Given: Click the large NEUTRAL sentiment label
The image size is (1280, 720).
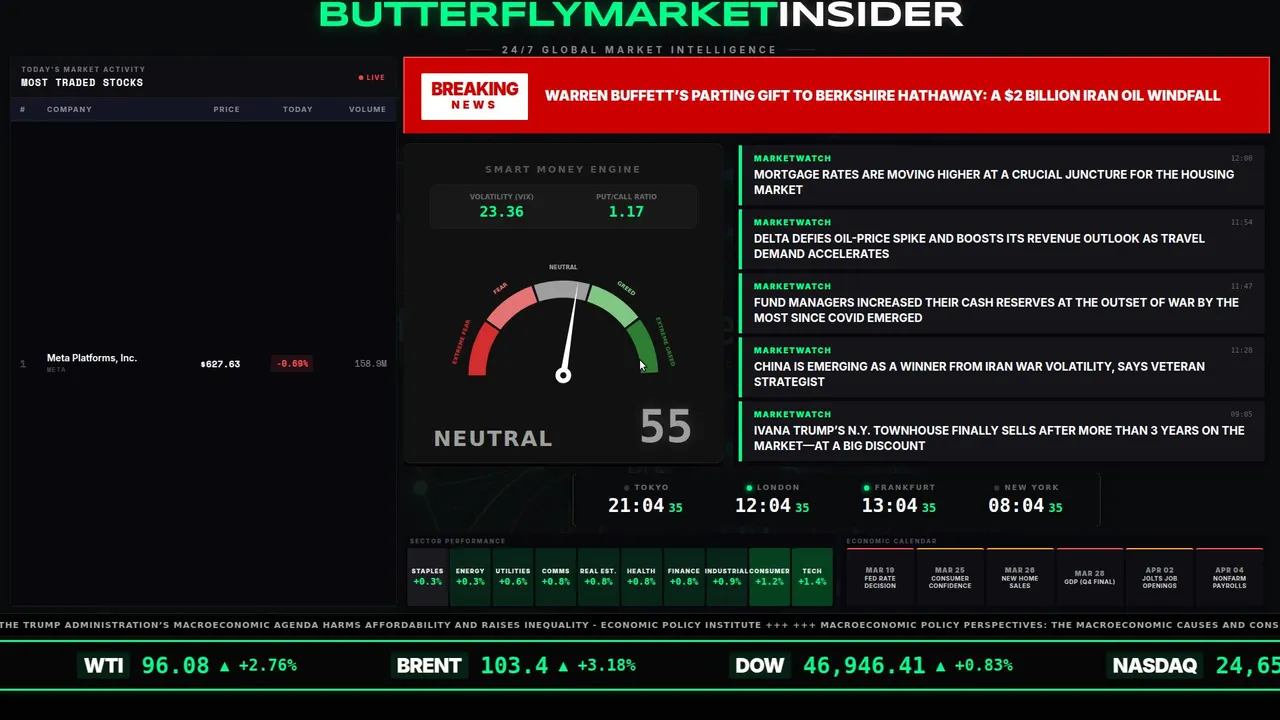Looking at the screenshot, I should 493,438.
